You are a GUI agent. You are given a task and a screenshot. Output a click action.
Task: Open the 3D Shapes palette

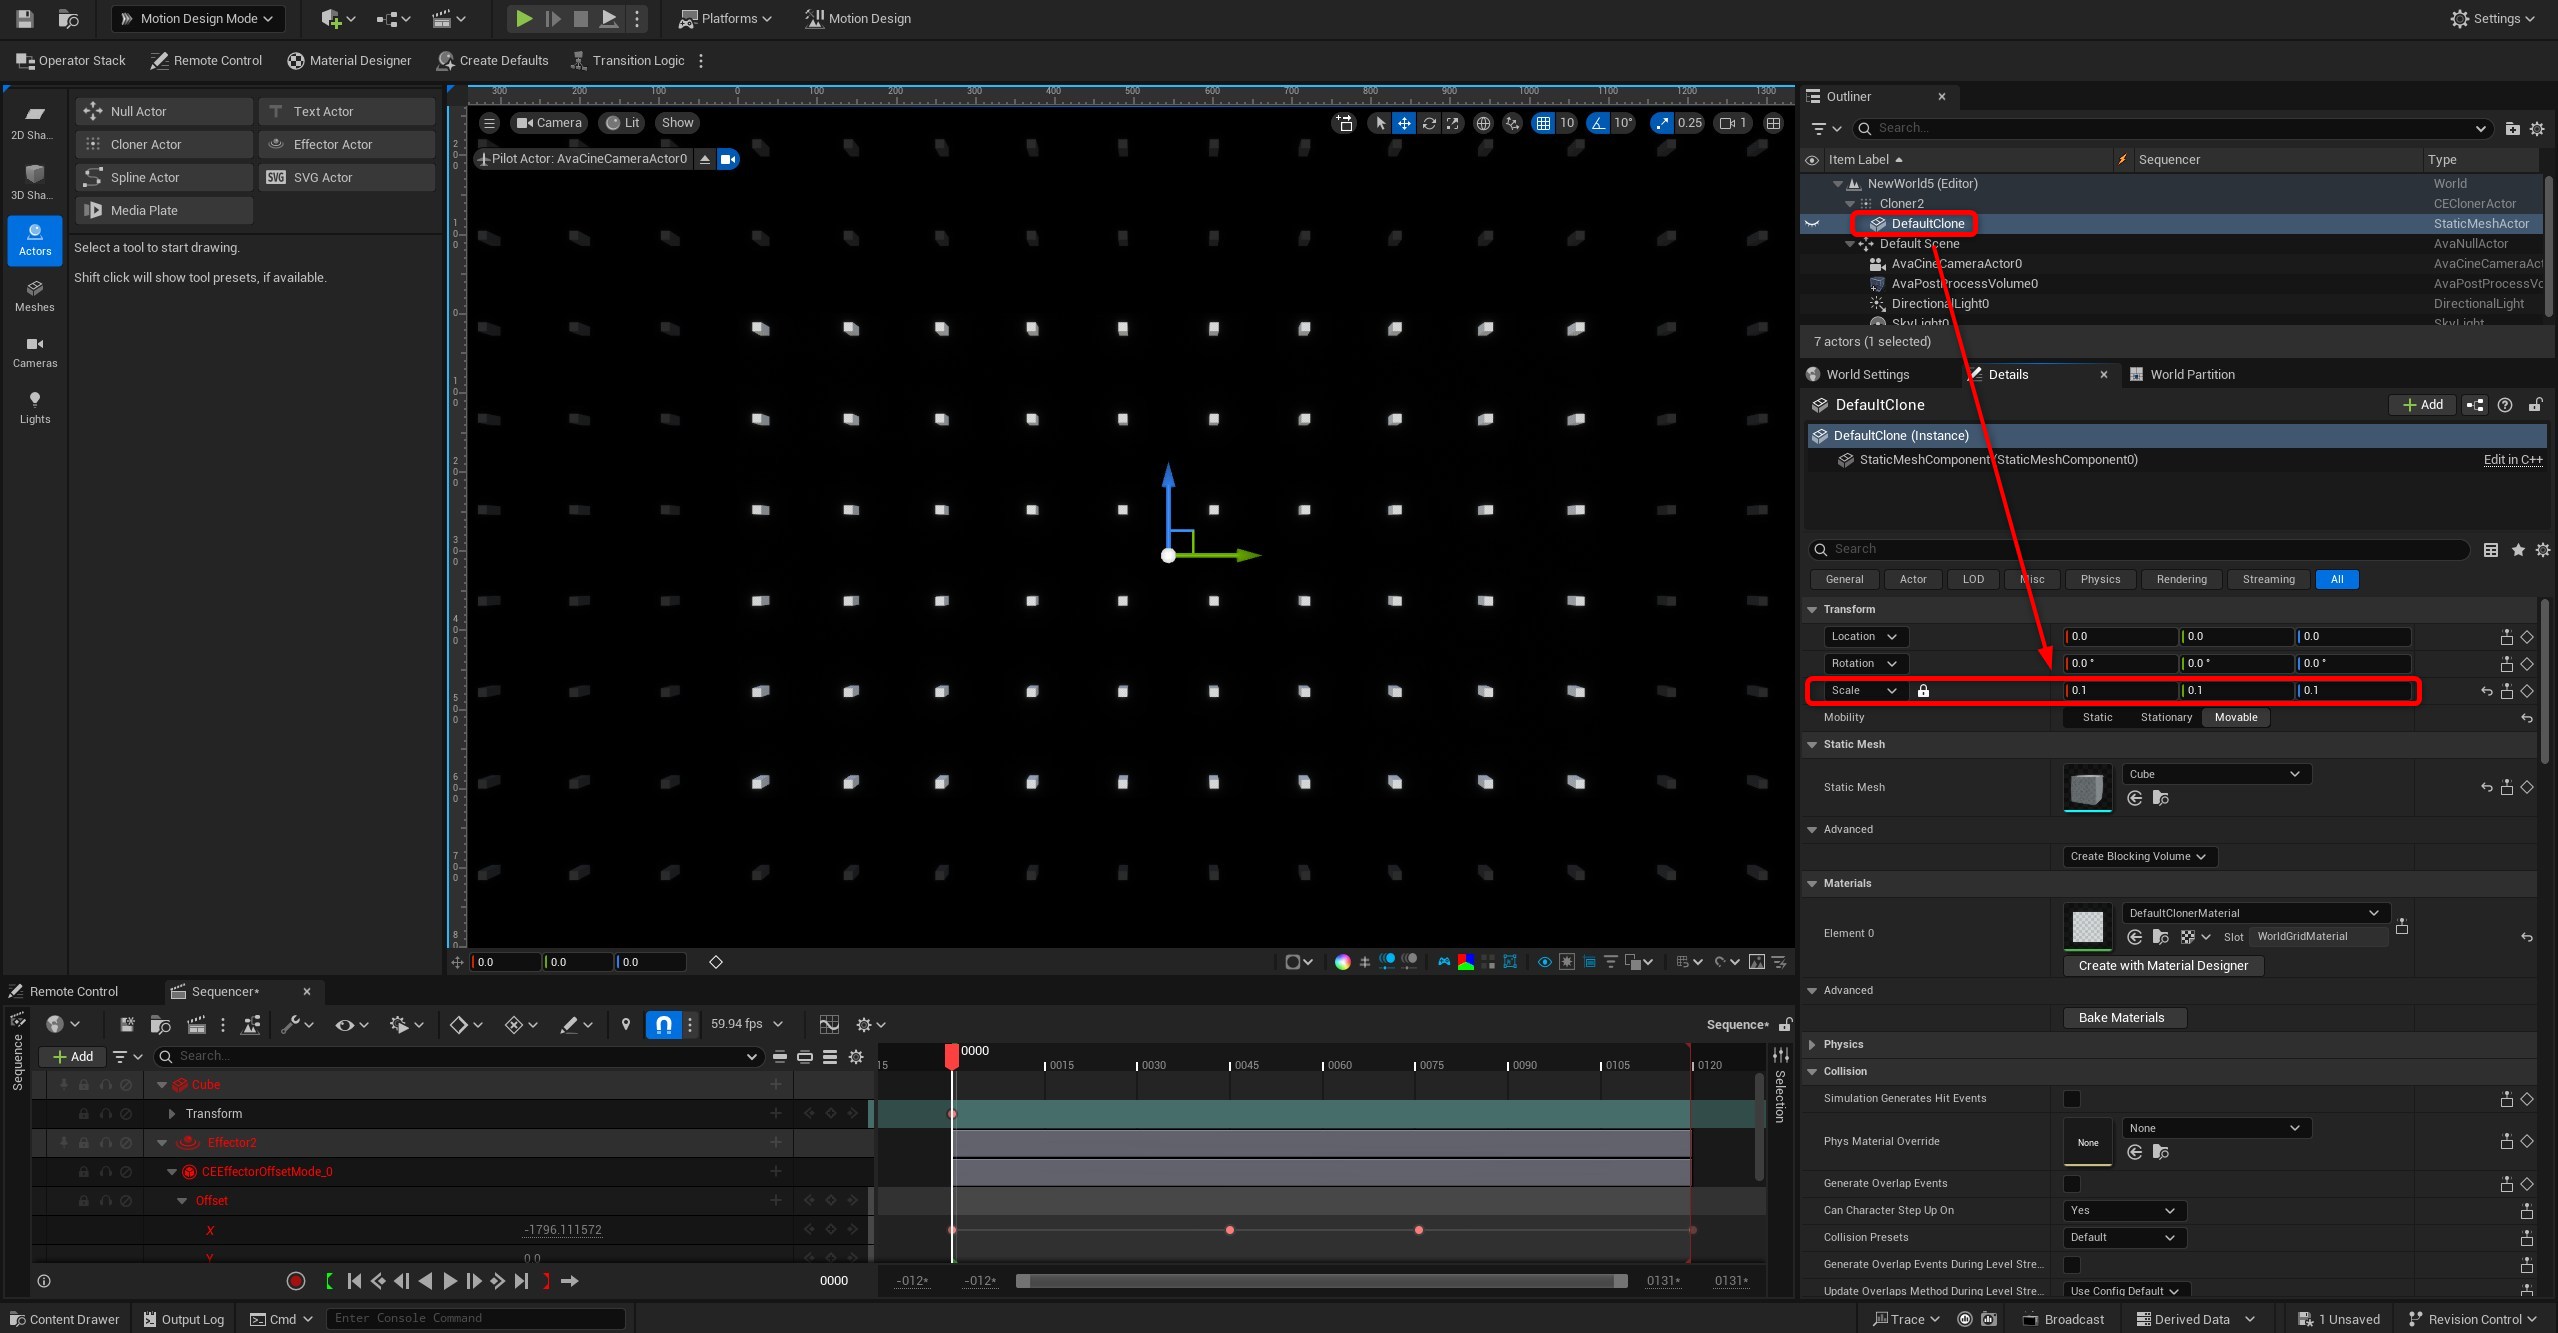[x=34, y=182]
